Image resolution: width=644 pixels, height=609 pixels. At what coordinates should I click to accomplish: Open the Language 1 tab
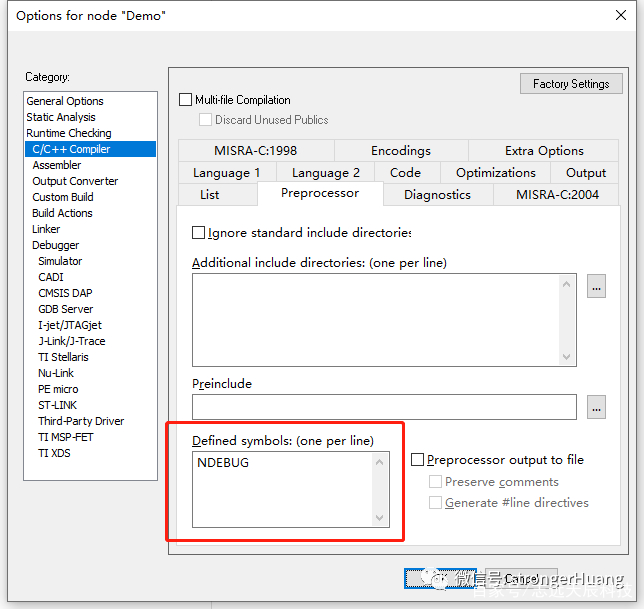[227, 172]
